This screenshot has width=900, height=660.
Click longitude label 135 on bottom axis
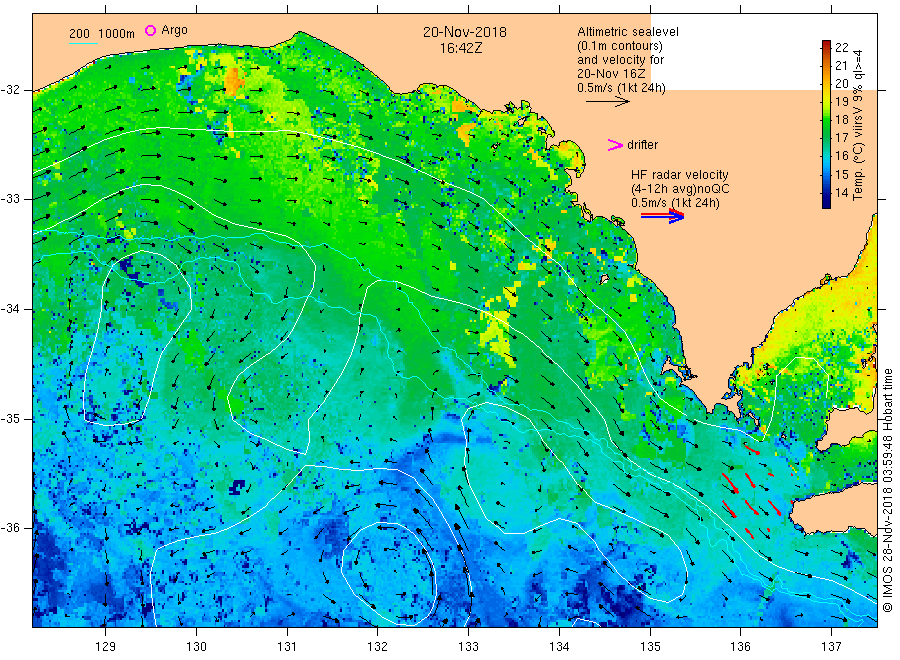pyautogui.click(x=650, y=647)
